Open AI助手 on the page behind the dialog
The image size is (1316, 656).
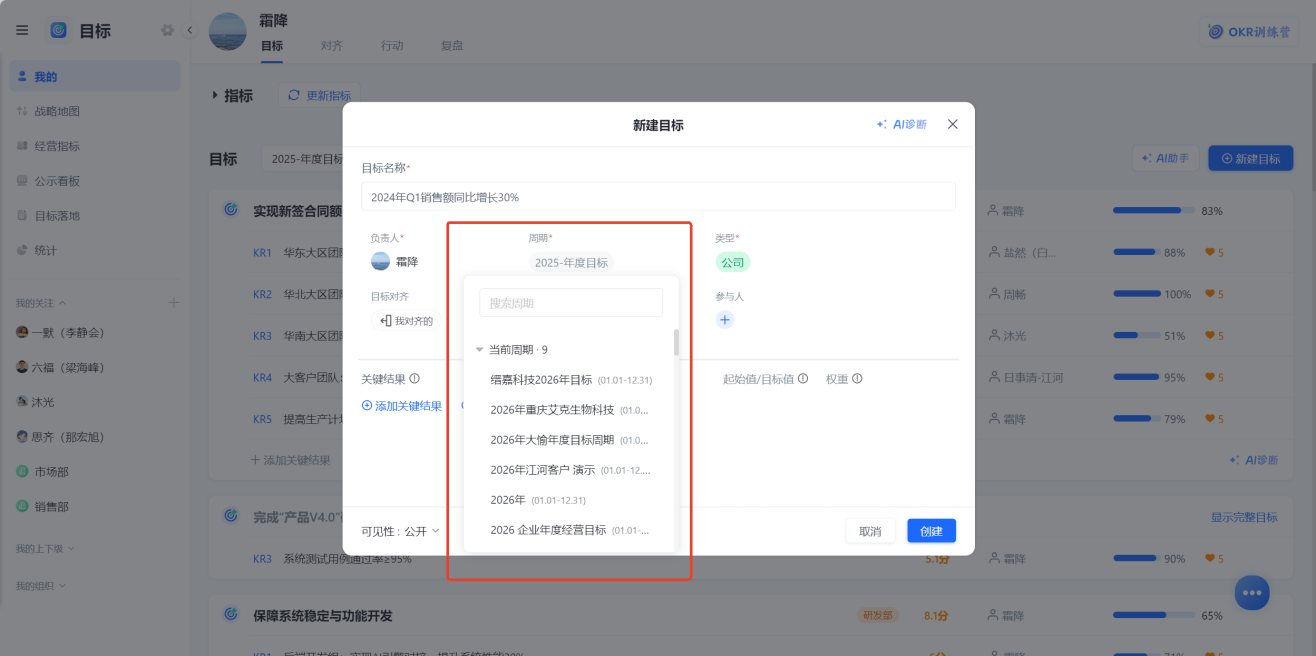click(x=1165, y=158)
